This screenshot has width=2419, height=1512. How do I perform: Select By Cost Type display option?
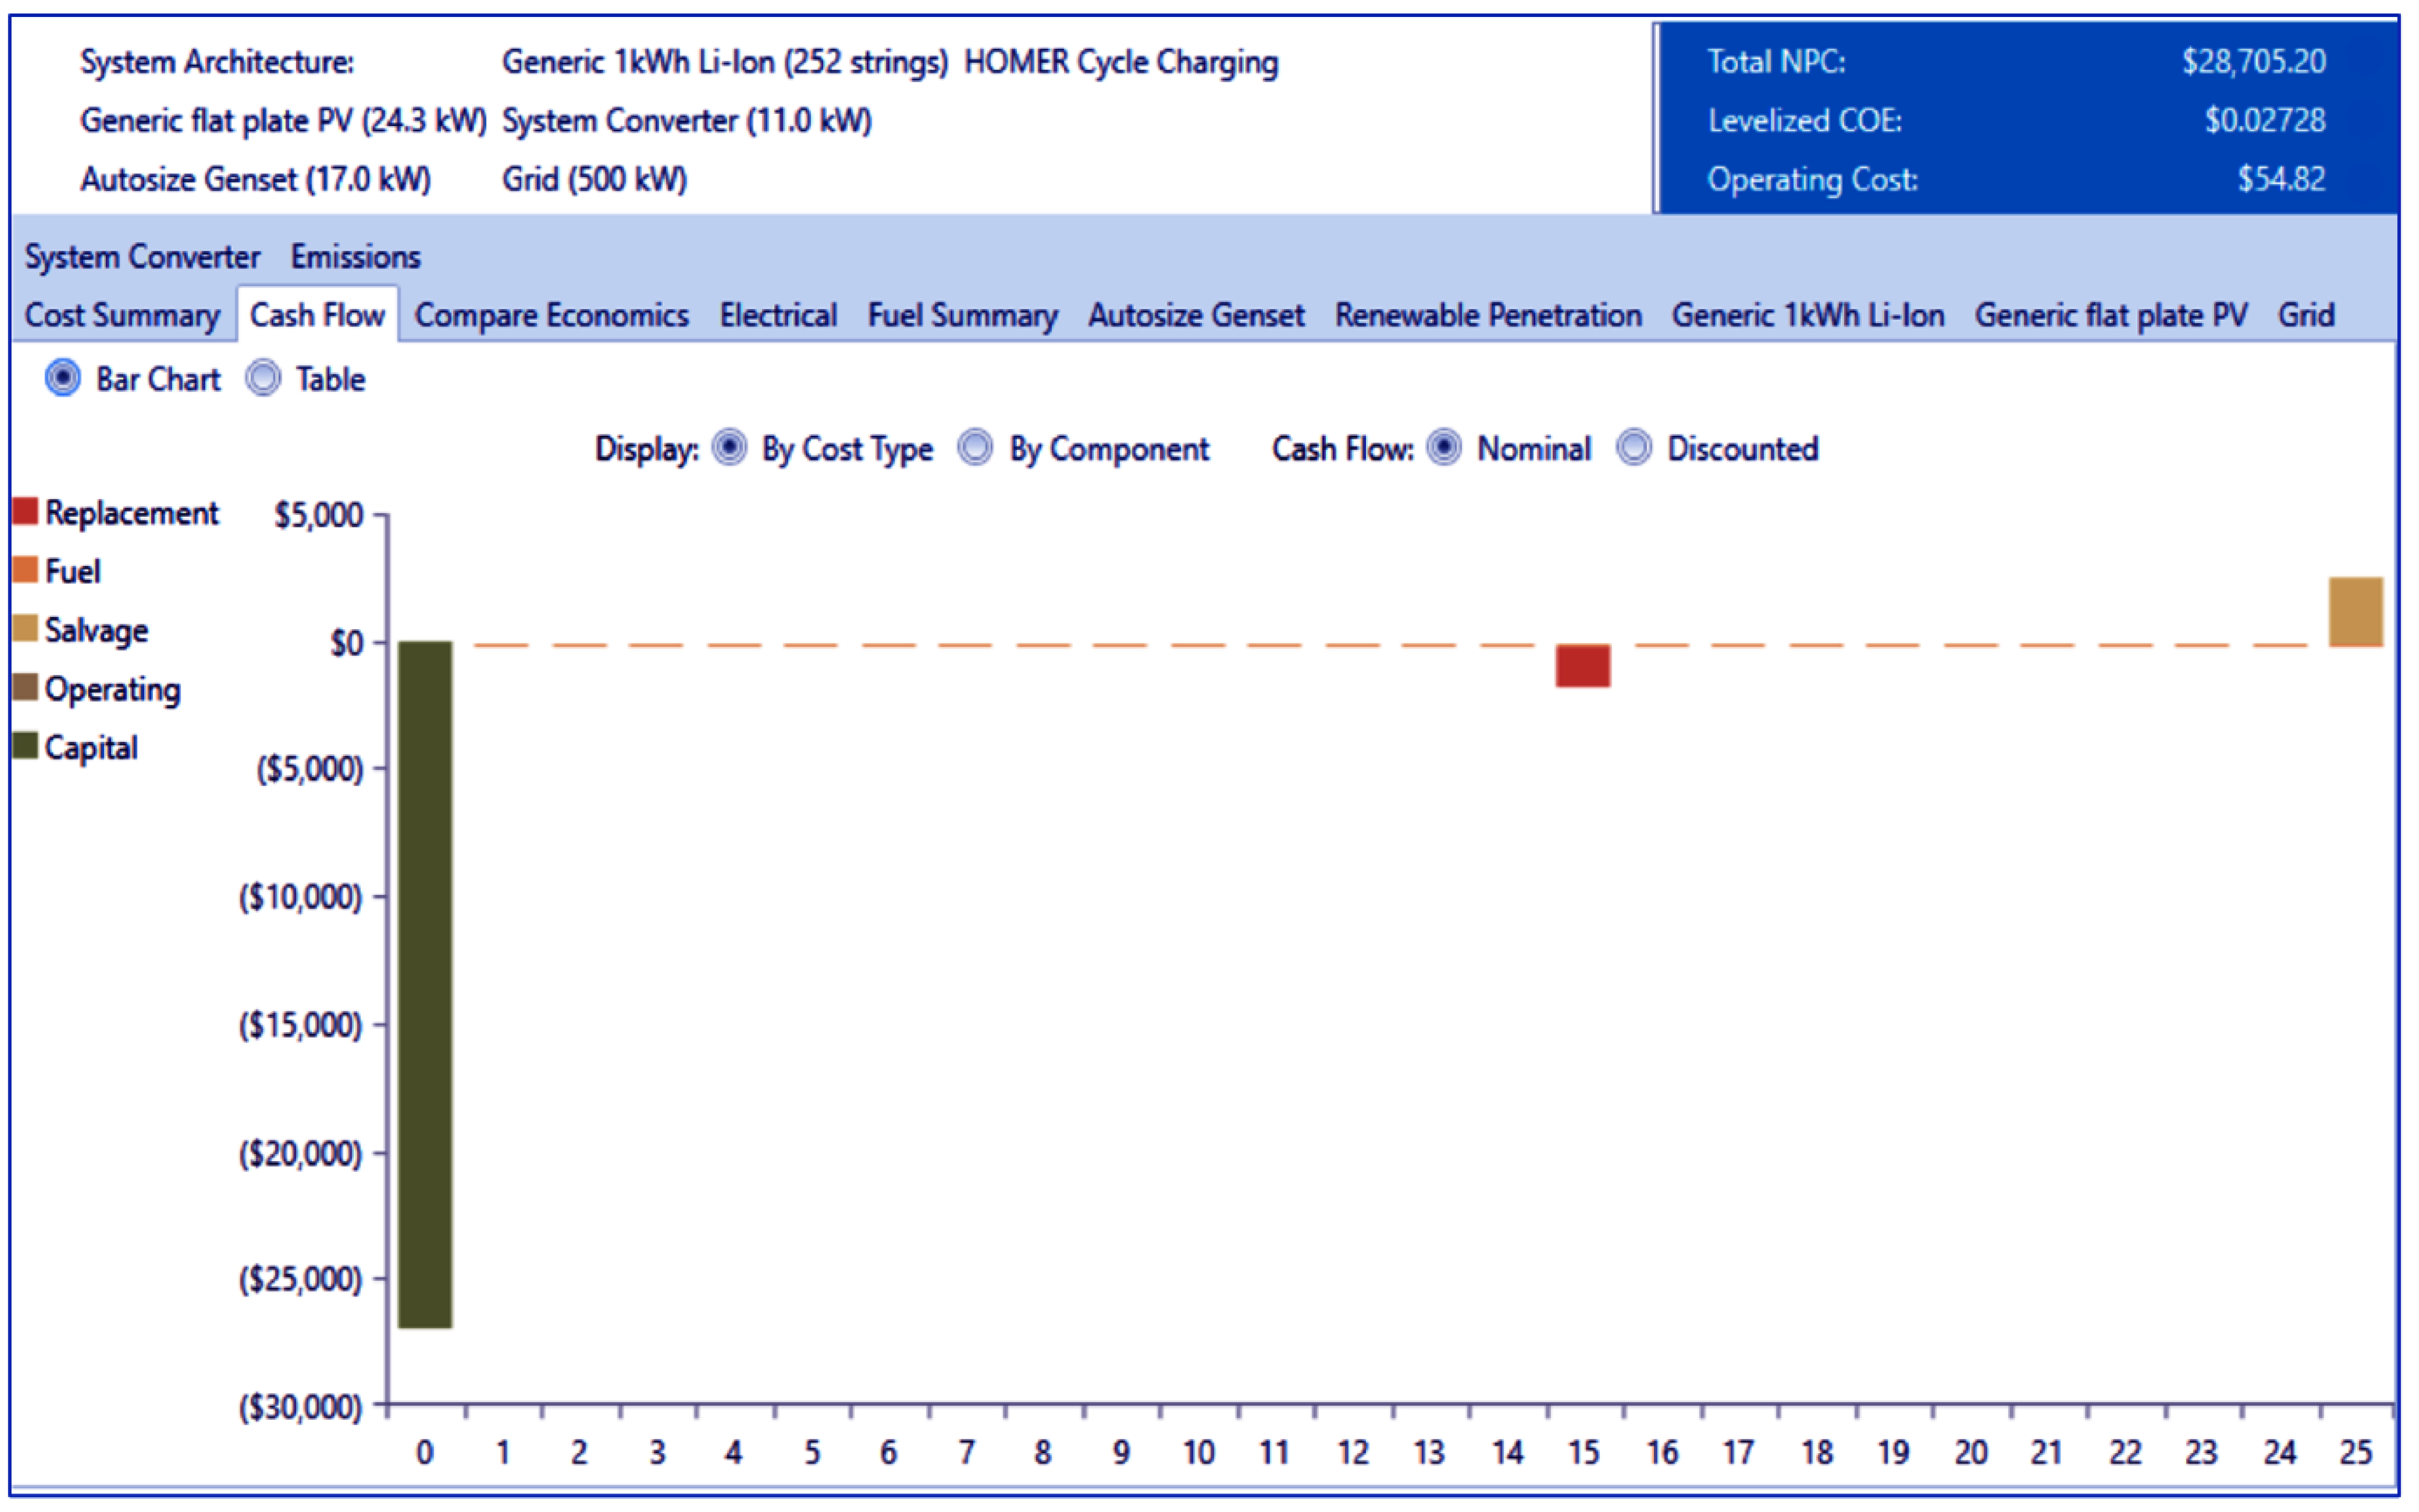[x=730, y=448]
